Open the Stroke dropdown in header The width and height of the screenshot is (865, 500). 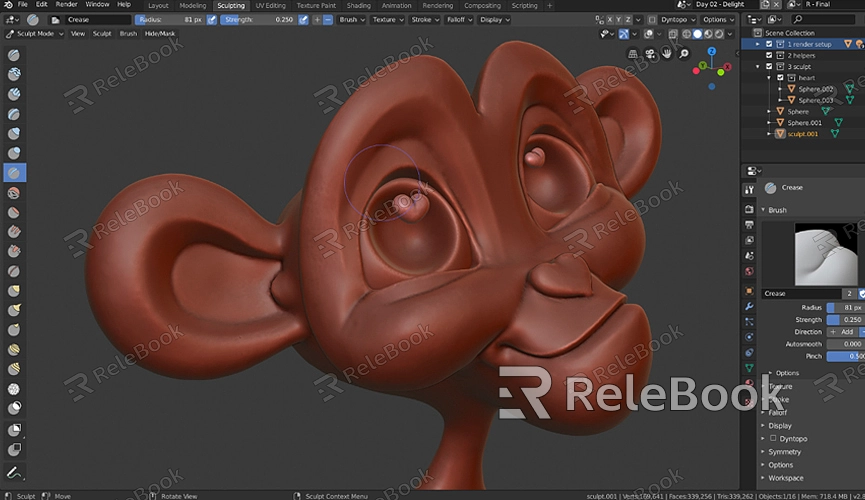[x=425, y=20]
